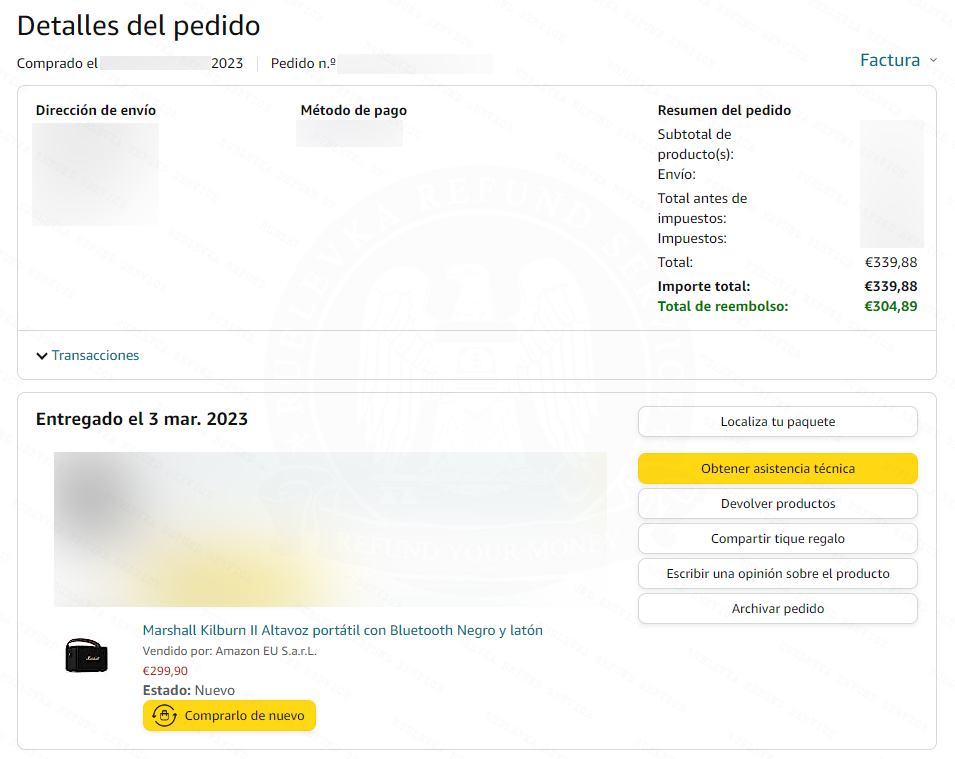The image size is (955, 759).
Task: Click the 'Comprado el' date text
Action: (130, 63)
